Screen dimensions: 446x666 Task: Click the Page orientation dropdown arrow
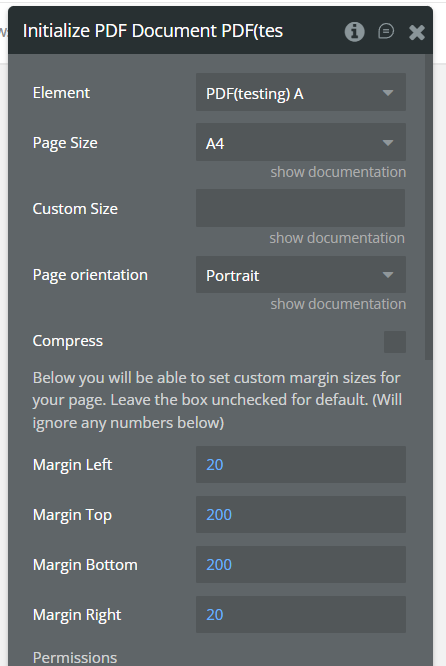tap(387, 275)
